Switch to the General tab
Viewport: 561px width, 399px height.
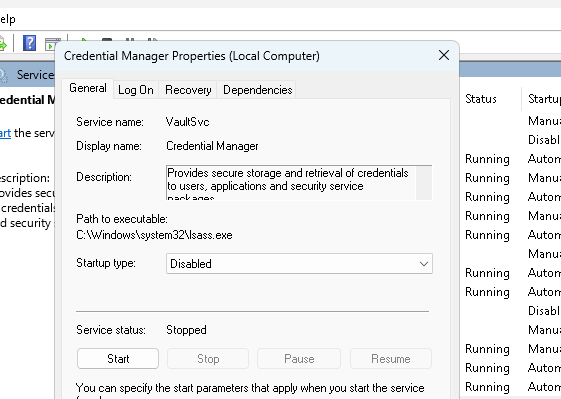[88, 88]
